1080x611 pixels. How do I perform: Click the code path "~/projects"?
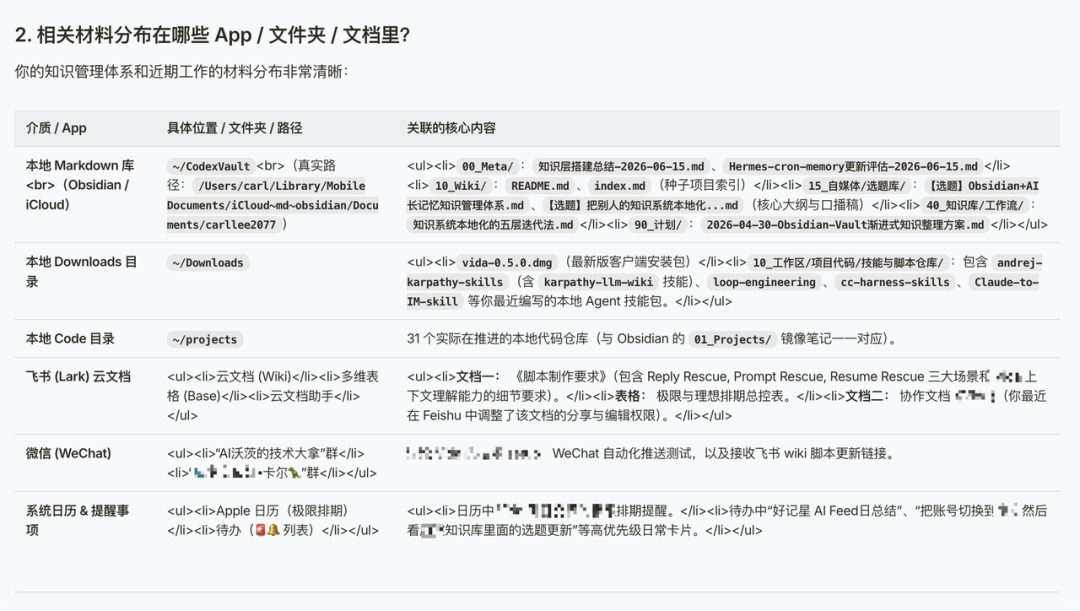[205, 339]
